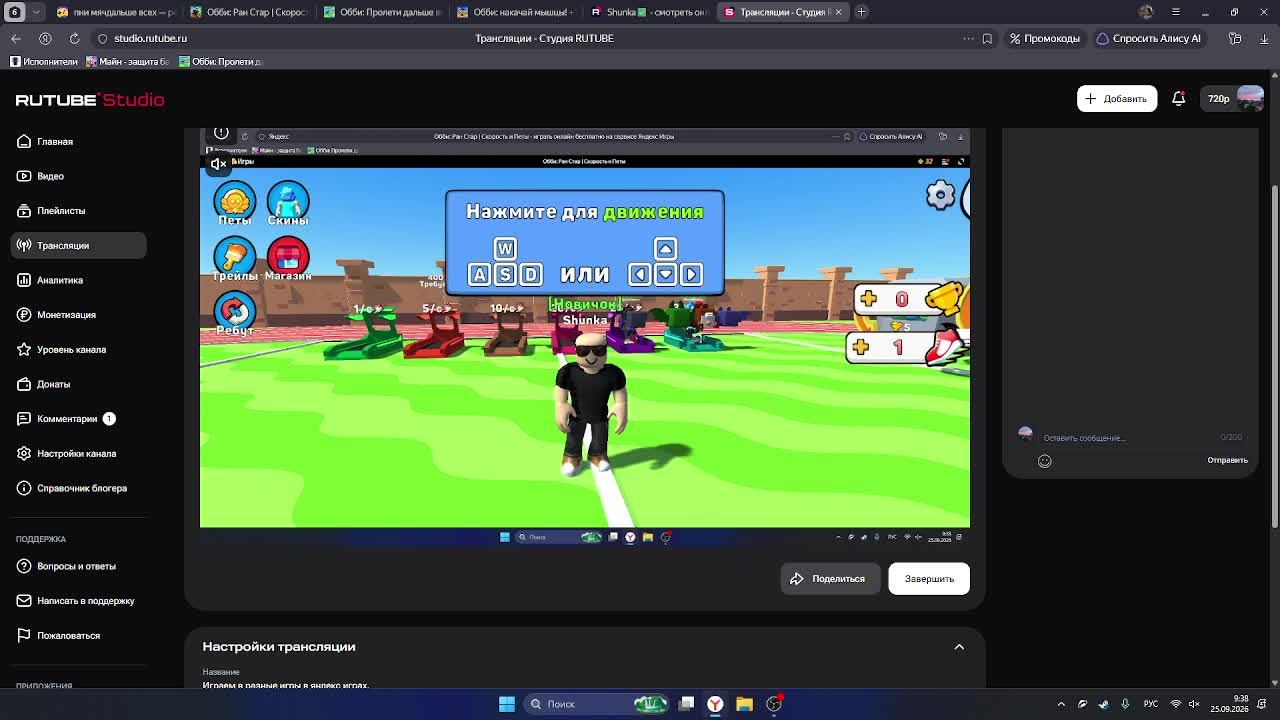Viewport: 1280px width, 720px height.
Task: Open tab group dropdown arrow
Action: click(36, 12)
